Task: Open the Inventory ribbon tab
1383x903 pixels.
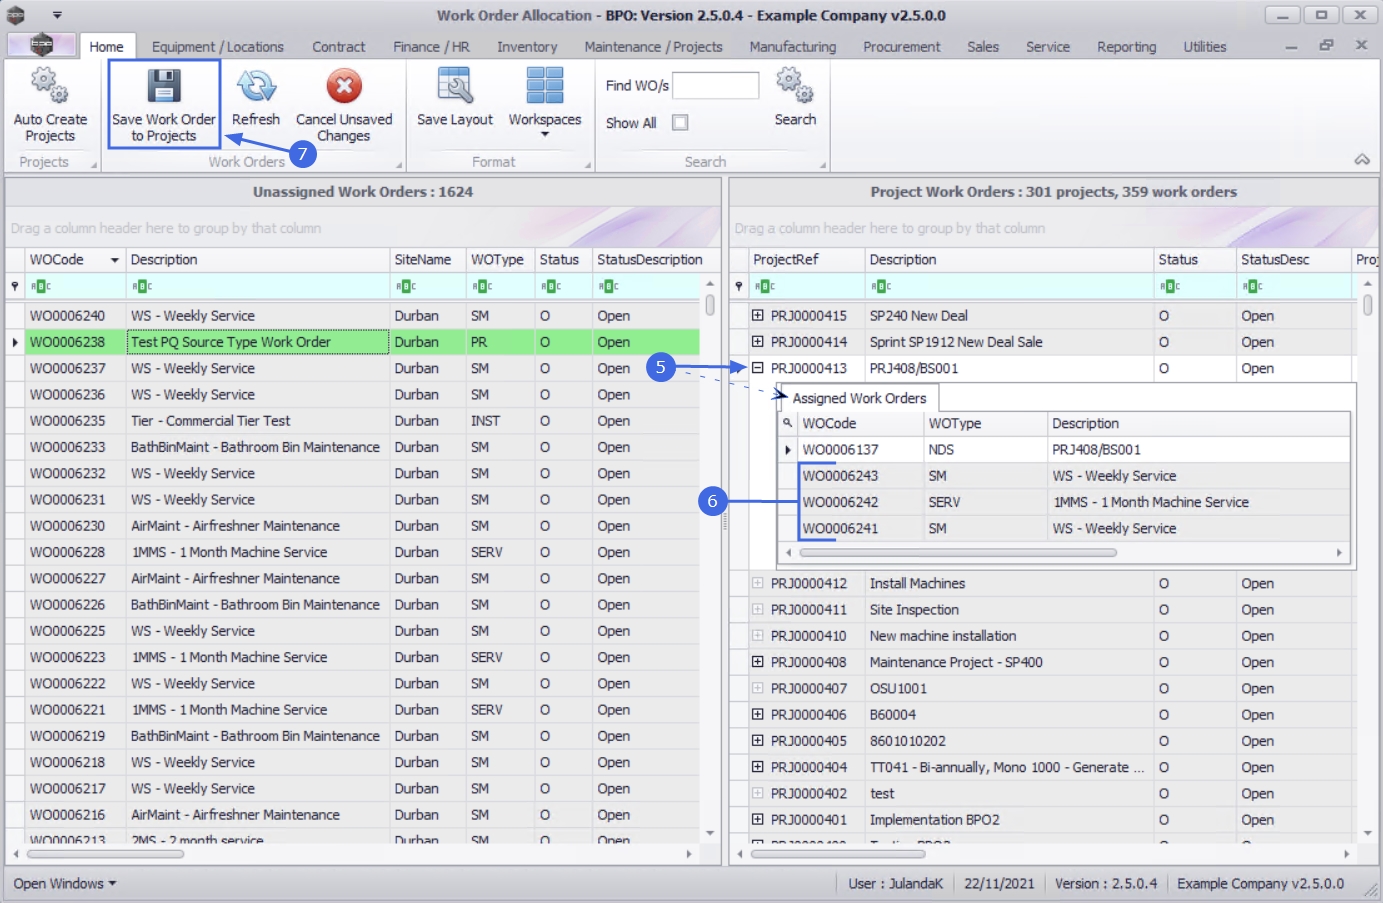Action: [x=527, y=47]
